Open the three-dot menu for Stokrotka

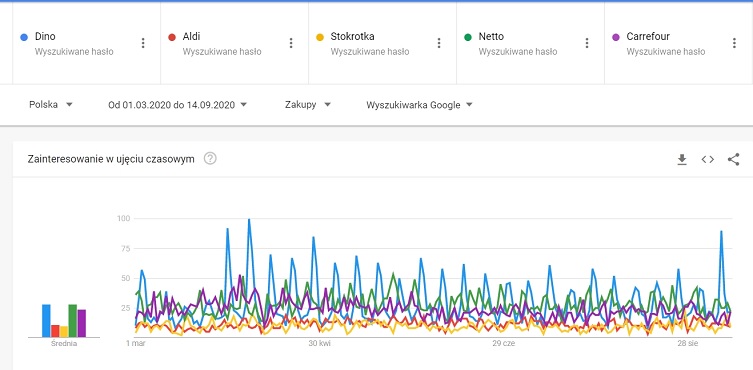coord(438,43)
